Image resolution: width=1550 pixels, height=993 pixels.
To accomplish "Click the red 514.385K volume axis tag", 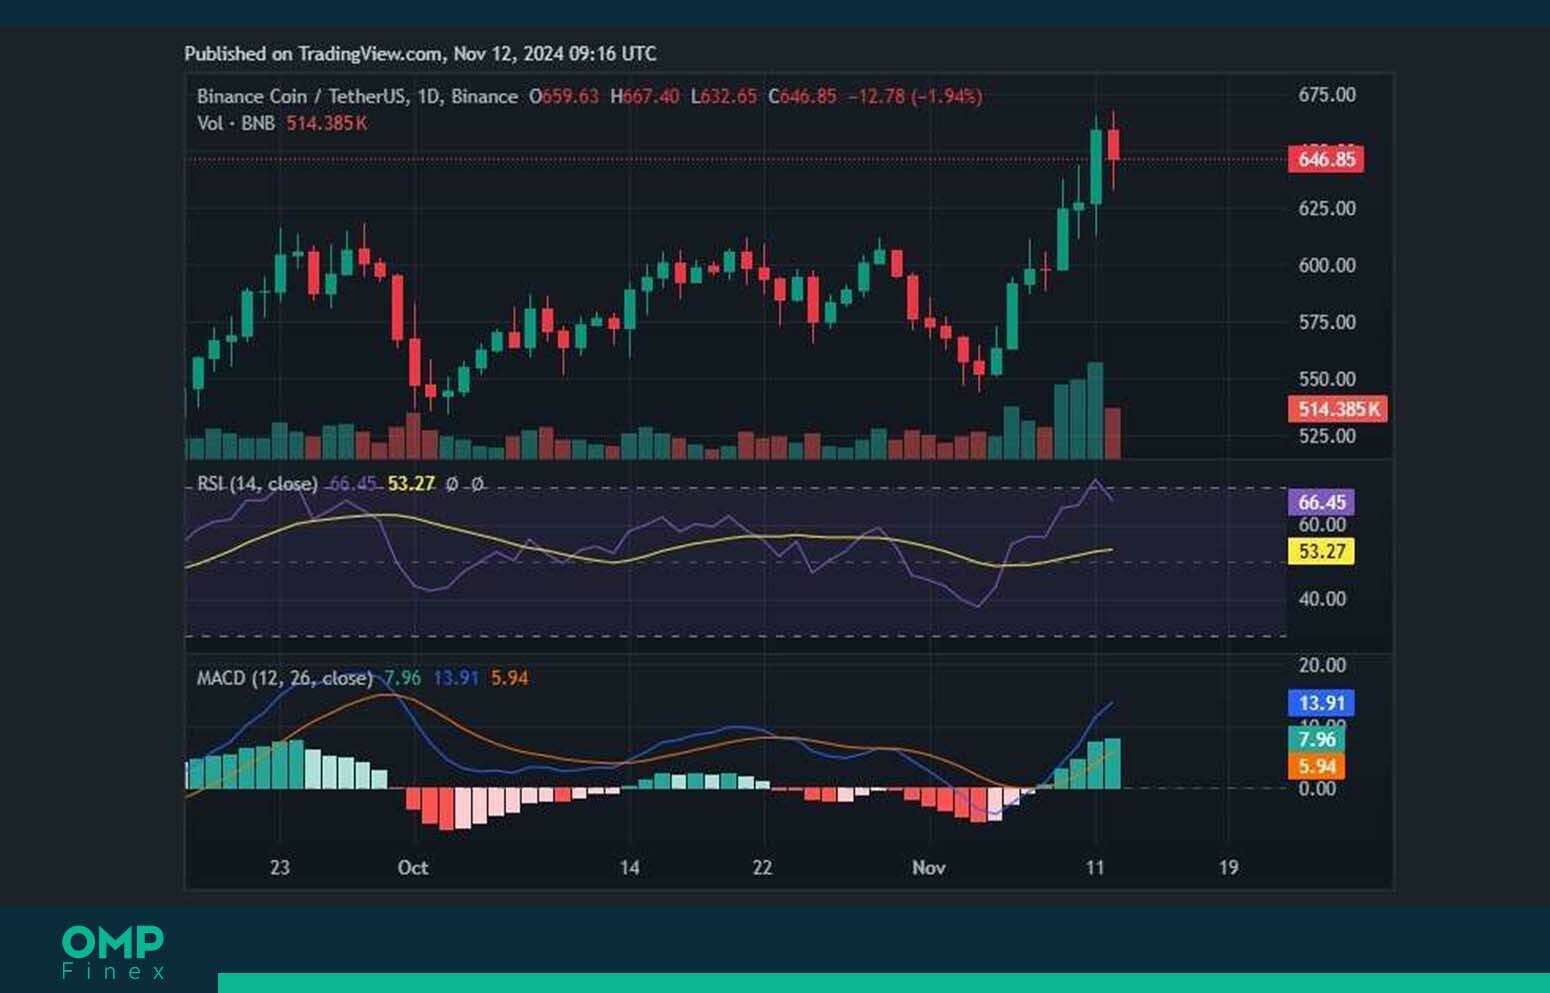I will pyautogui.click(x=1337, y=409).
